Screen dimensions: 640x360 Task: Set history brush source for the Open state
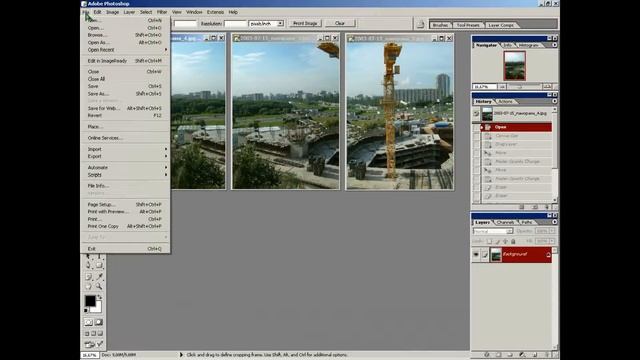pos(476,127)
